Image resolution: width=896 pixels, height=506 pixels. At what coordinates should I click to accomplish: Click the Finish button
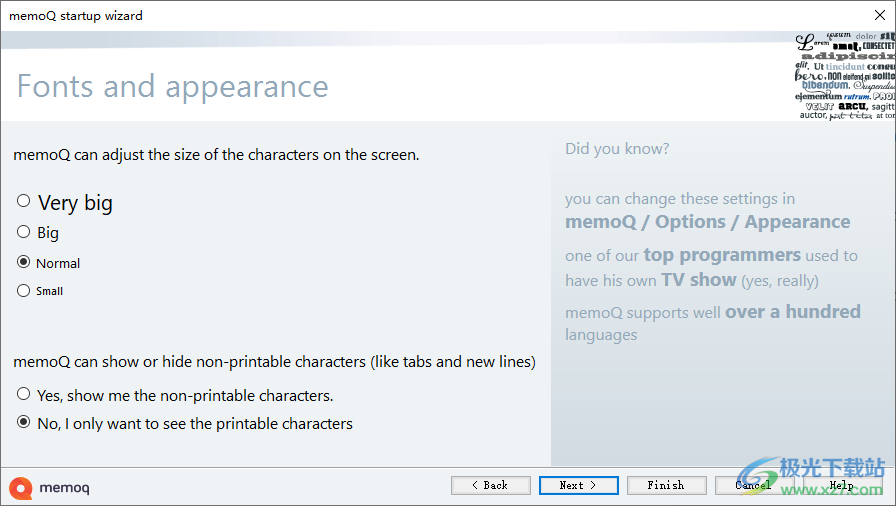[666, 485]
